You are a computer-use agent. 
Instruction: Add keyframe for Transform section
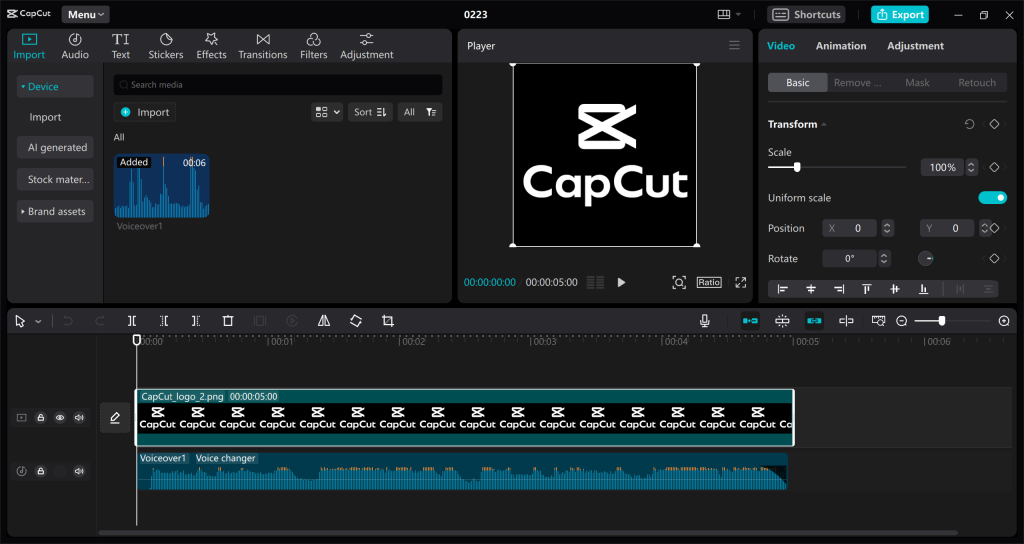994,124
